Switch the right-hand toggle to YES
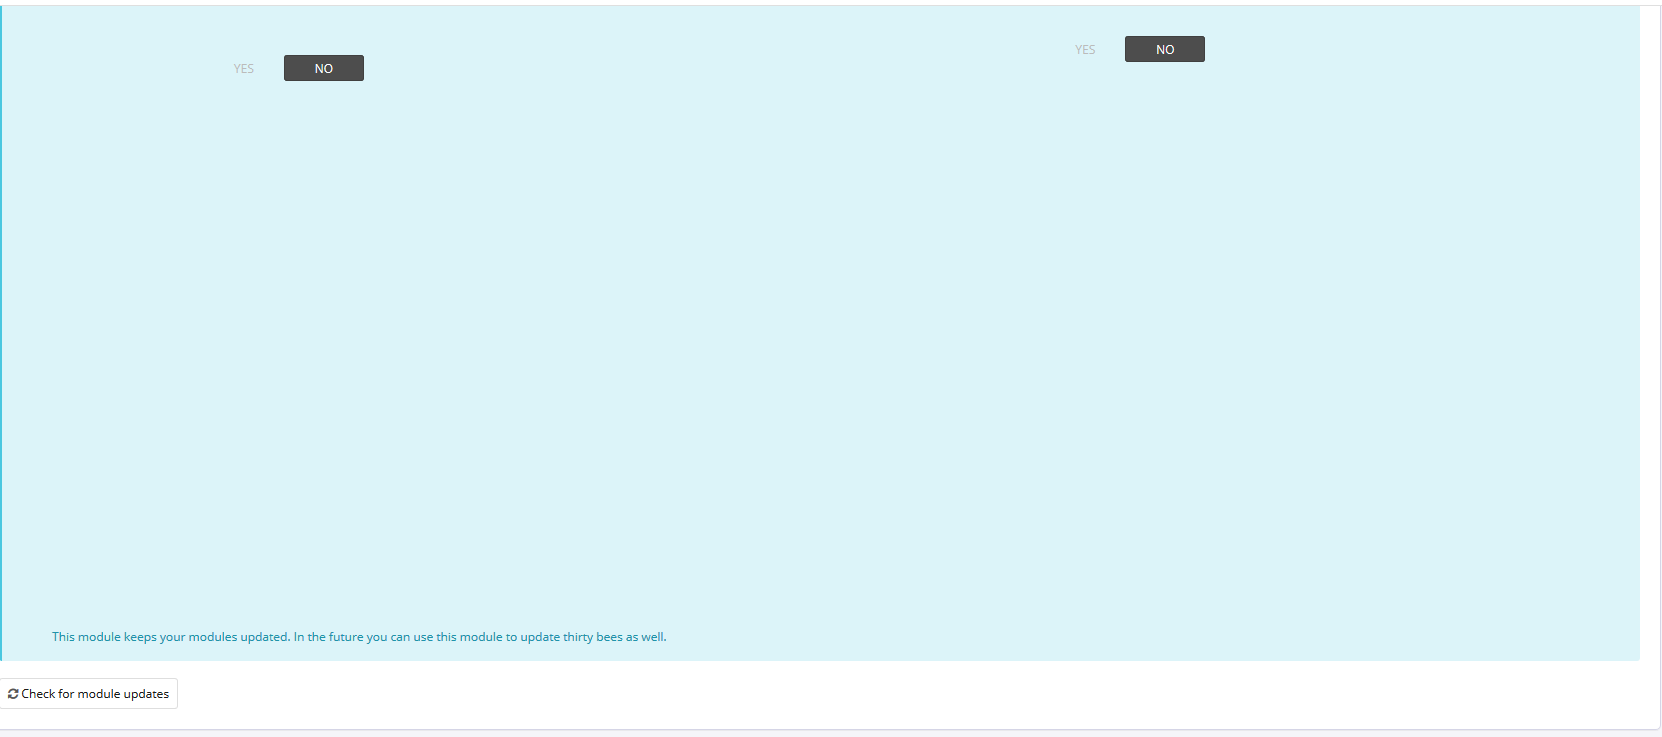Viewport: 1662px width, 737px height. click(x=1085, y=50)
